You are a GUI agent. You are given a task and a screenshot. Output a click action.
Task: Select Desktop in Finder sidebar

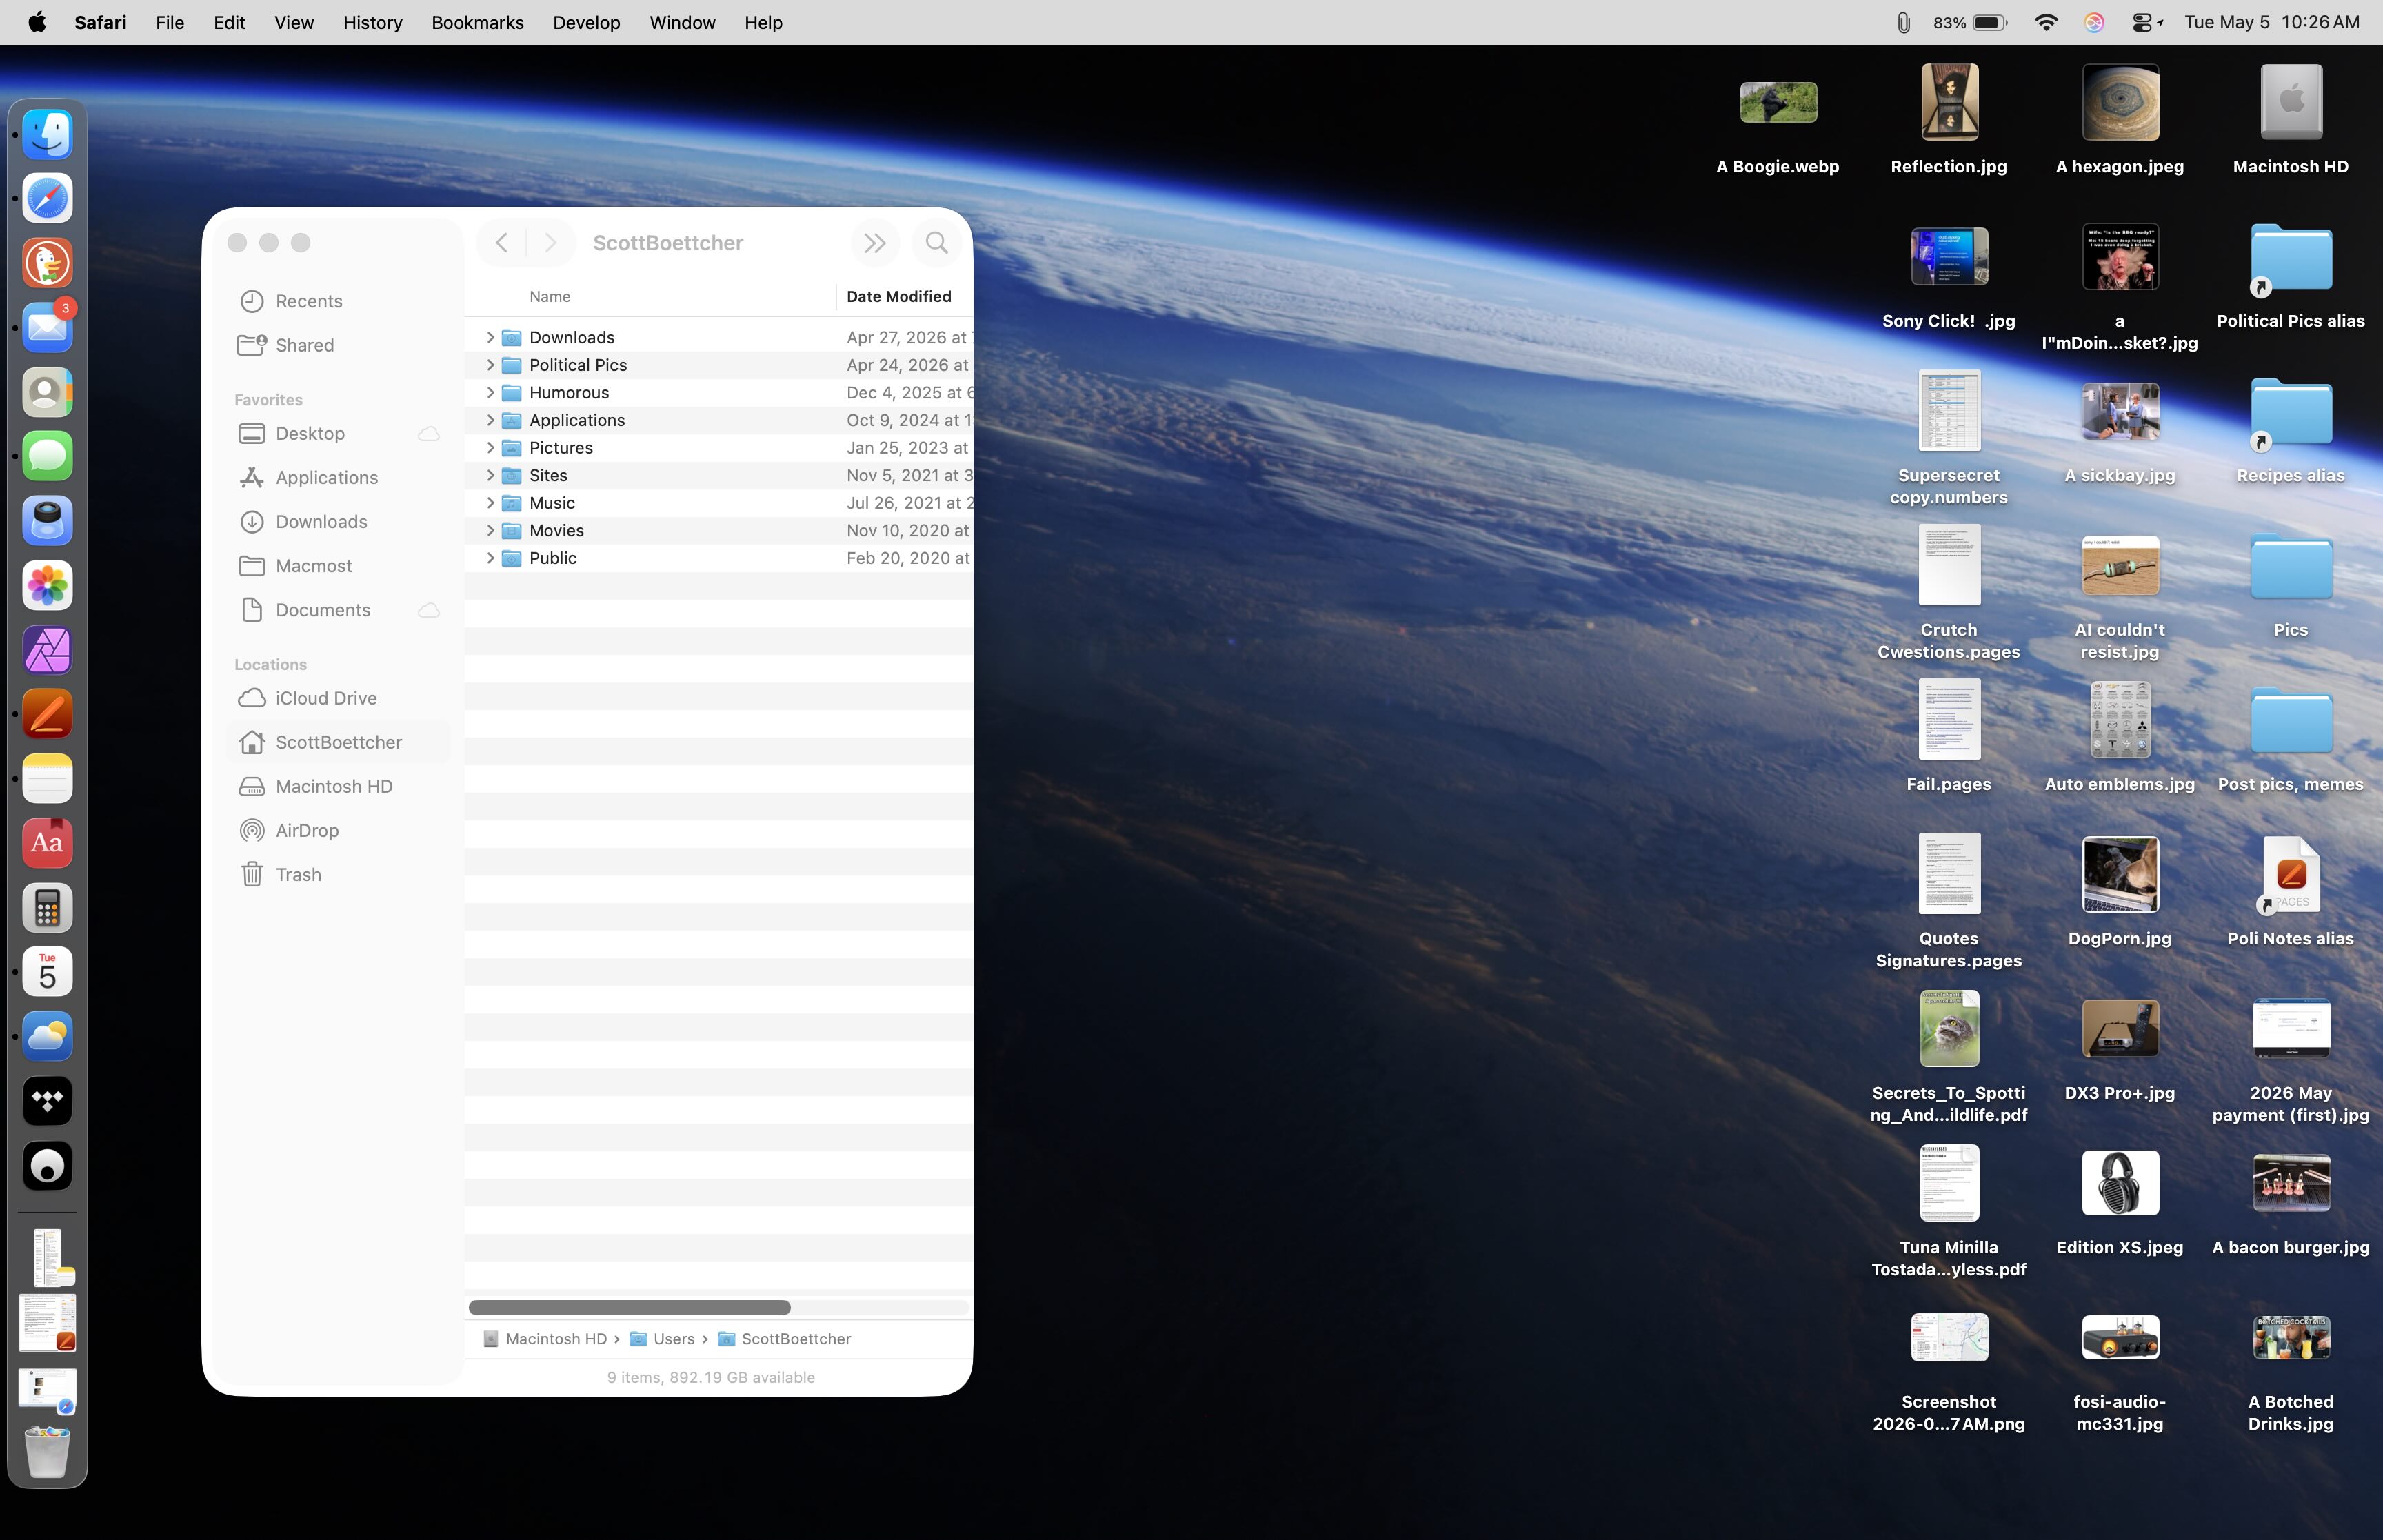tap(338, 433)
